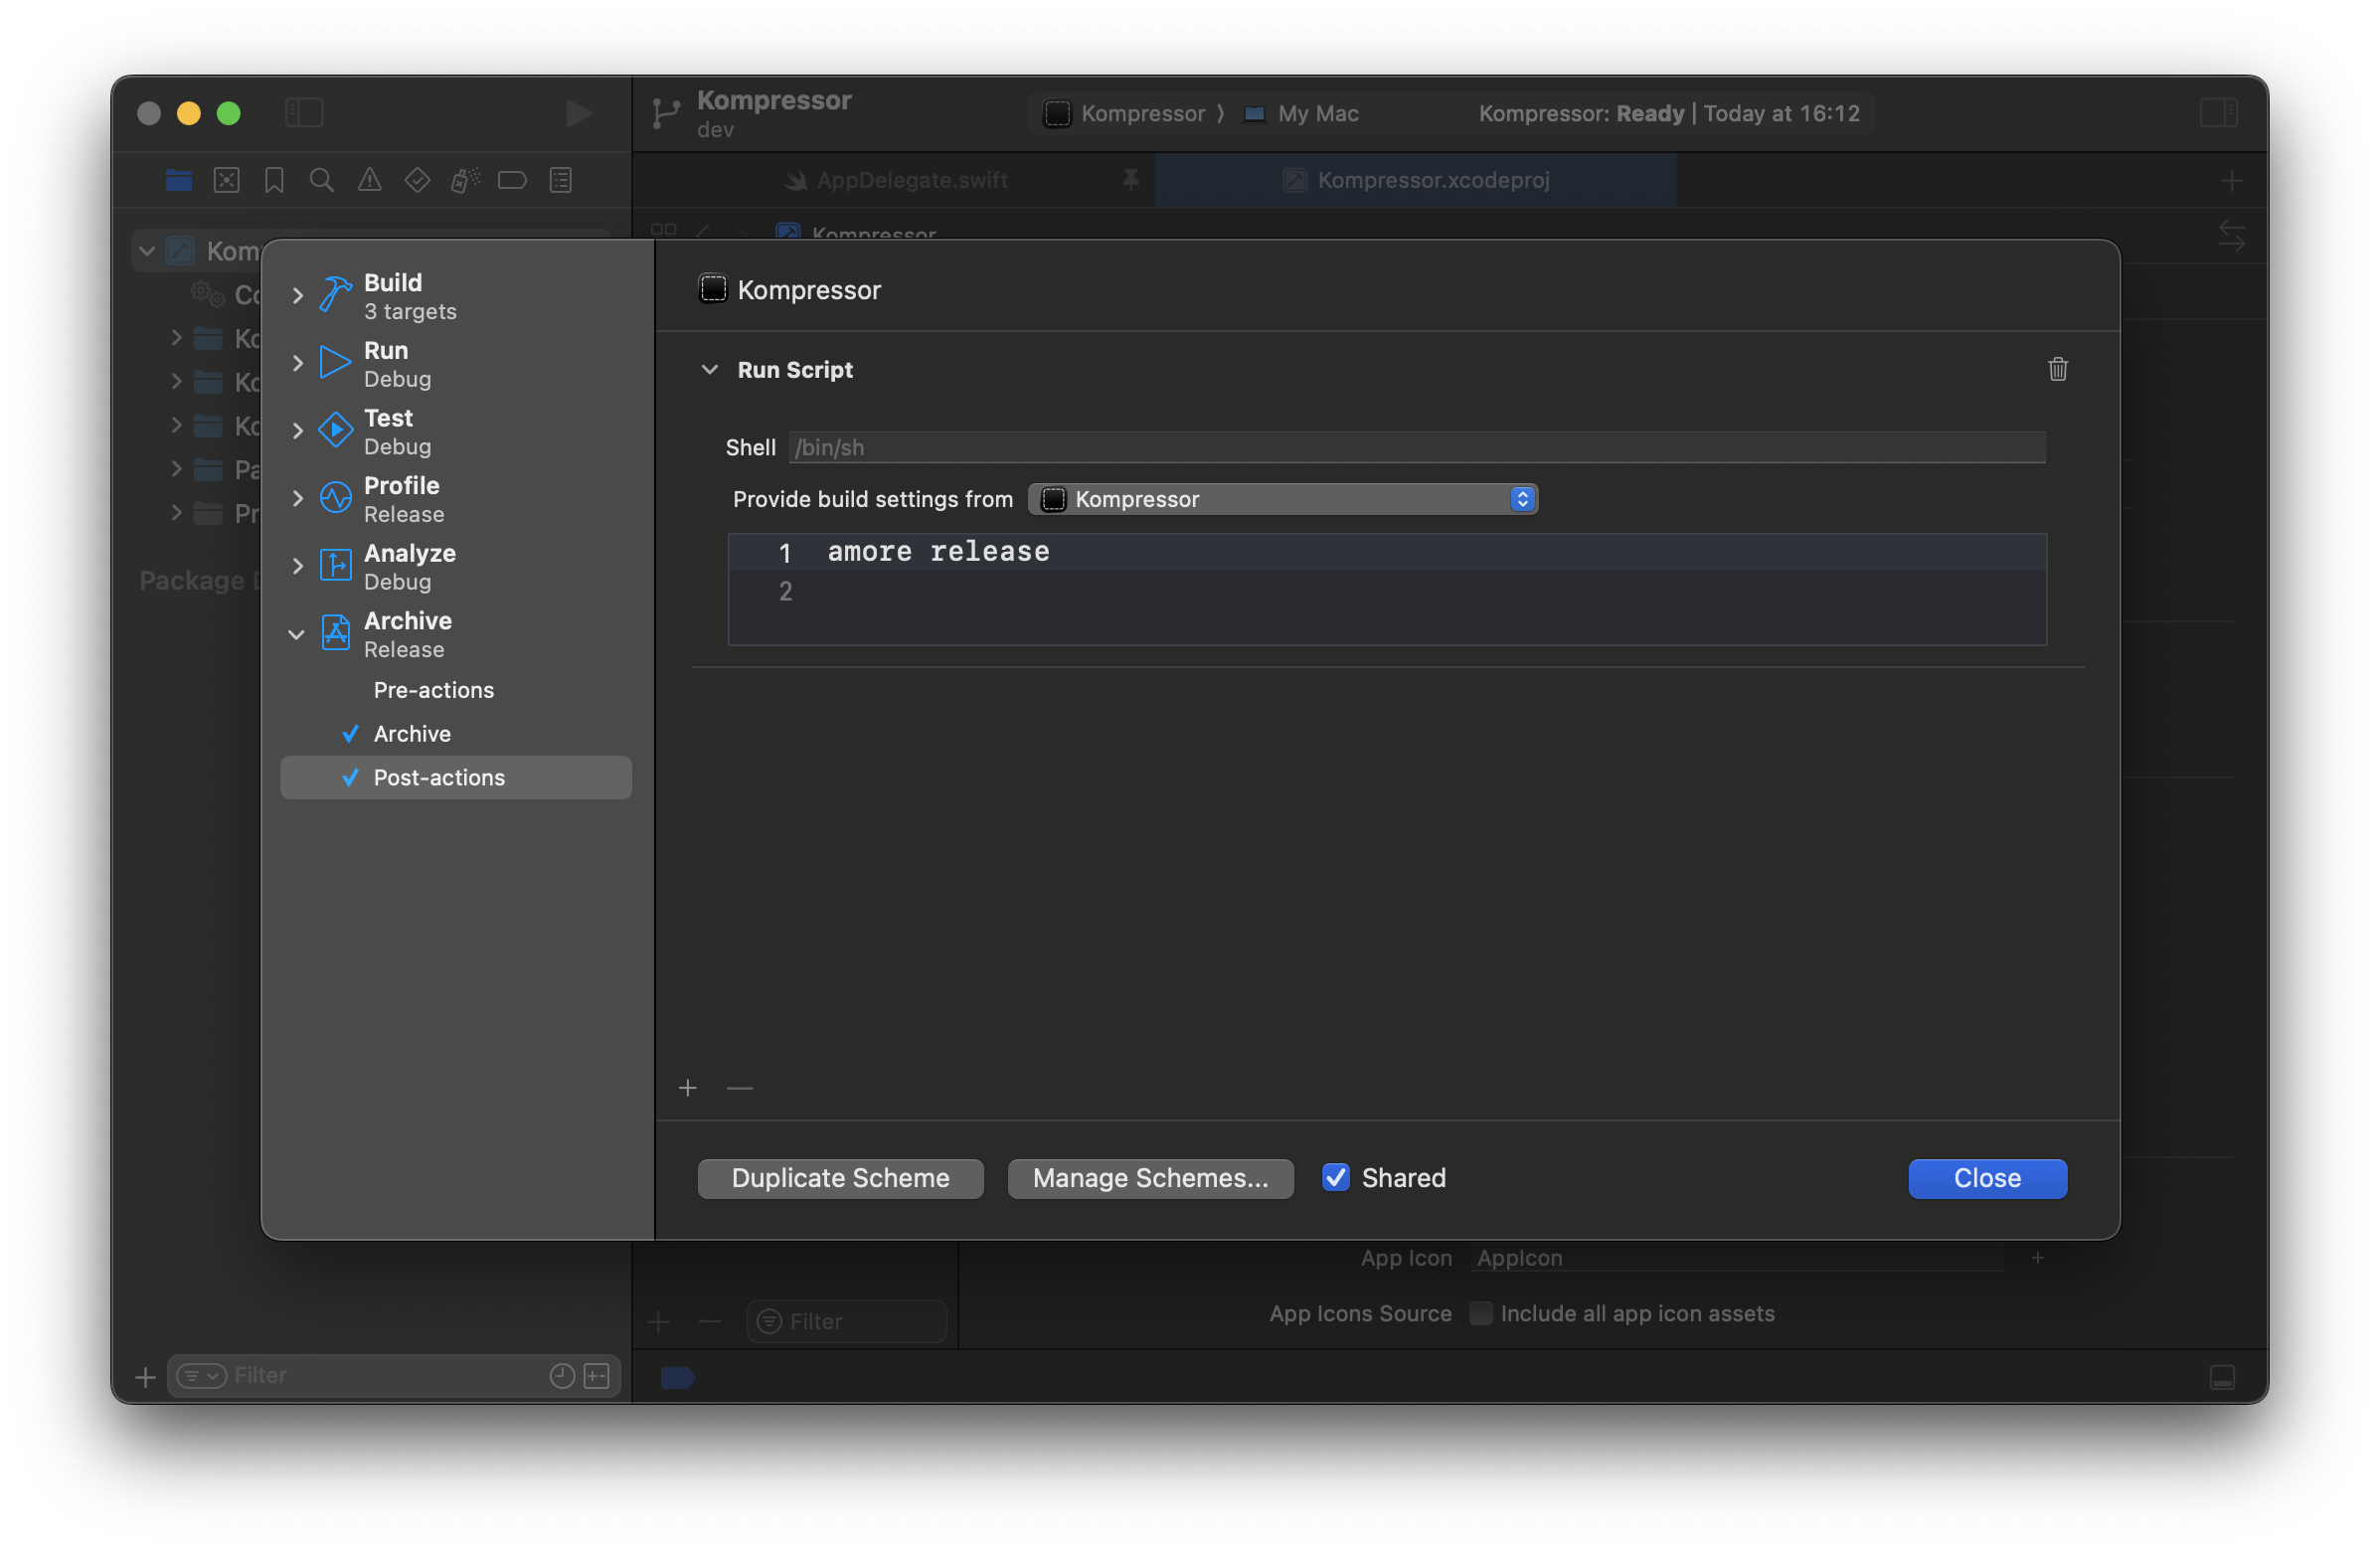The image size is (2380, 1551).
Task: Toggle the Shared scheme checkbox
Action: 1336,1177
